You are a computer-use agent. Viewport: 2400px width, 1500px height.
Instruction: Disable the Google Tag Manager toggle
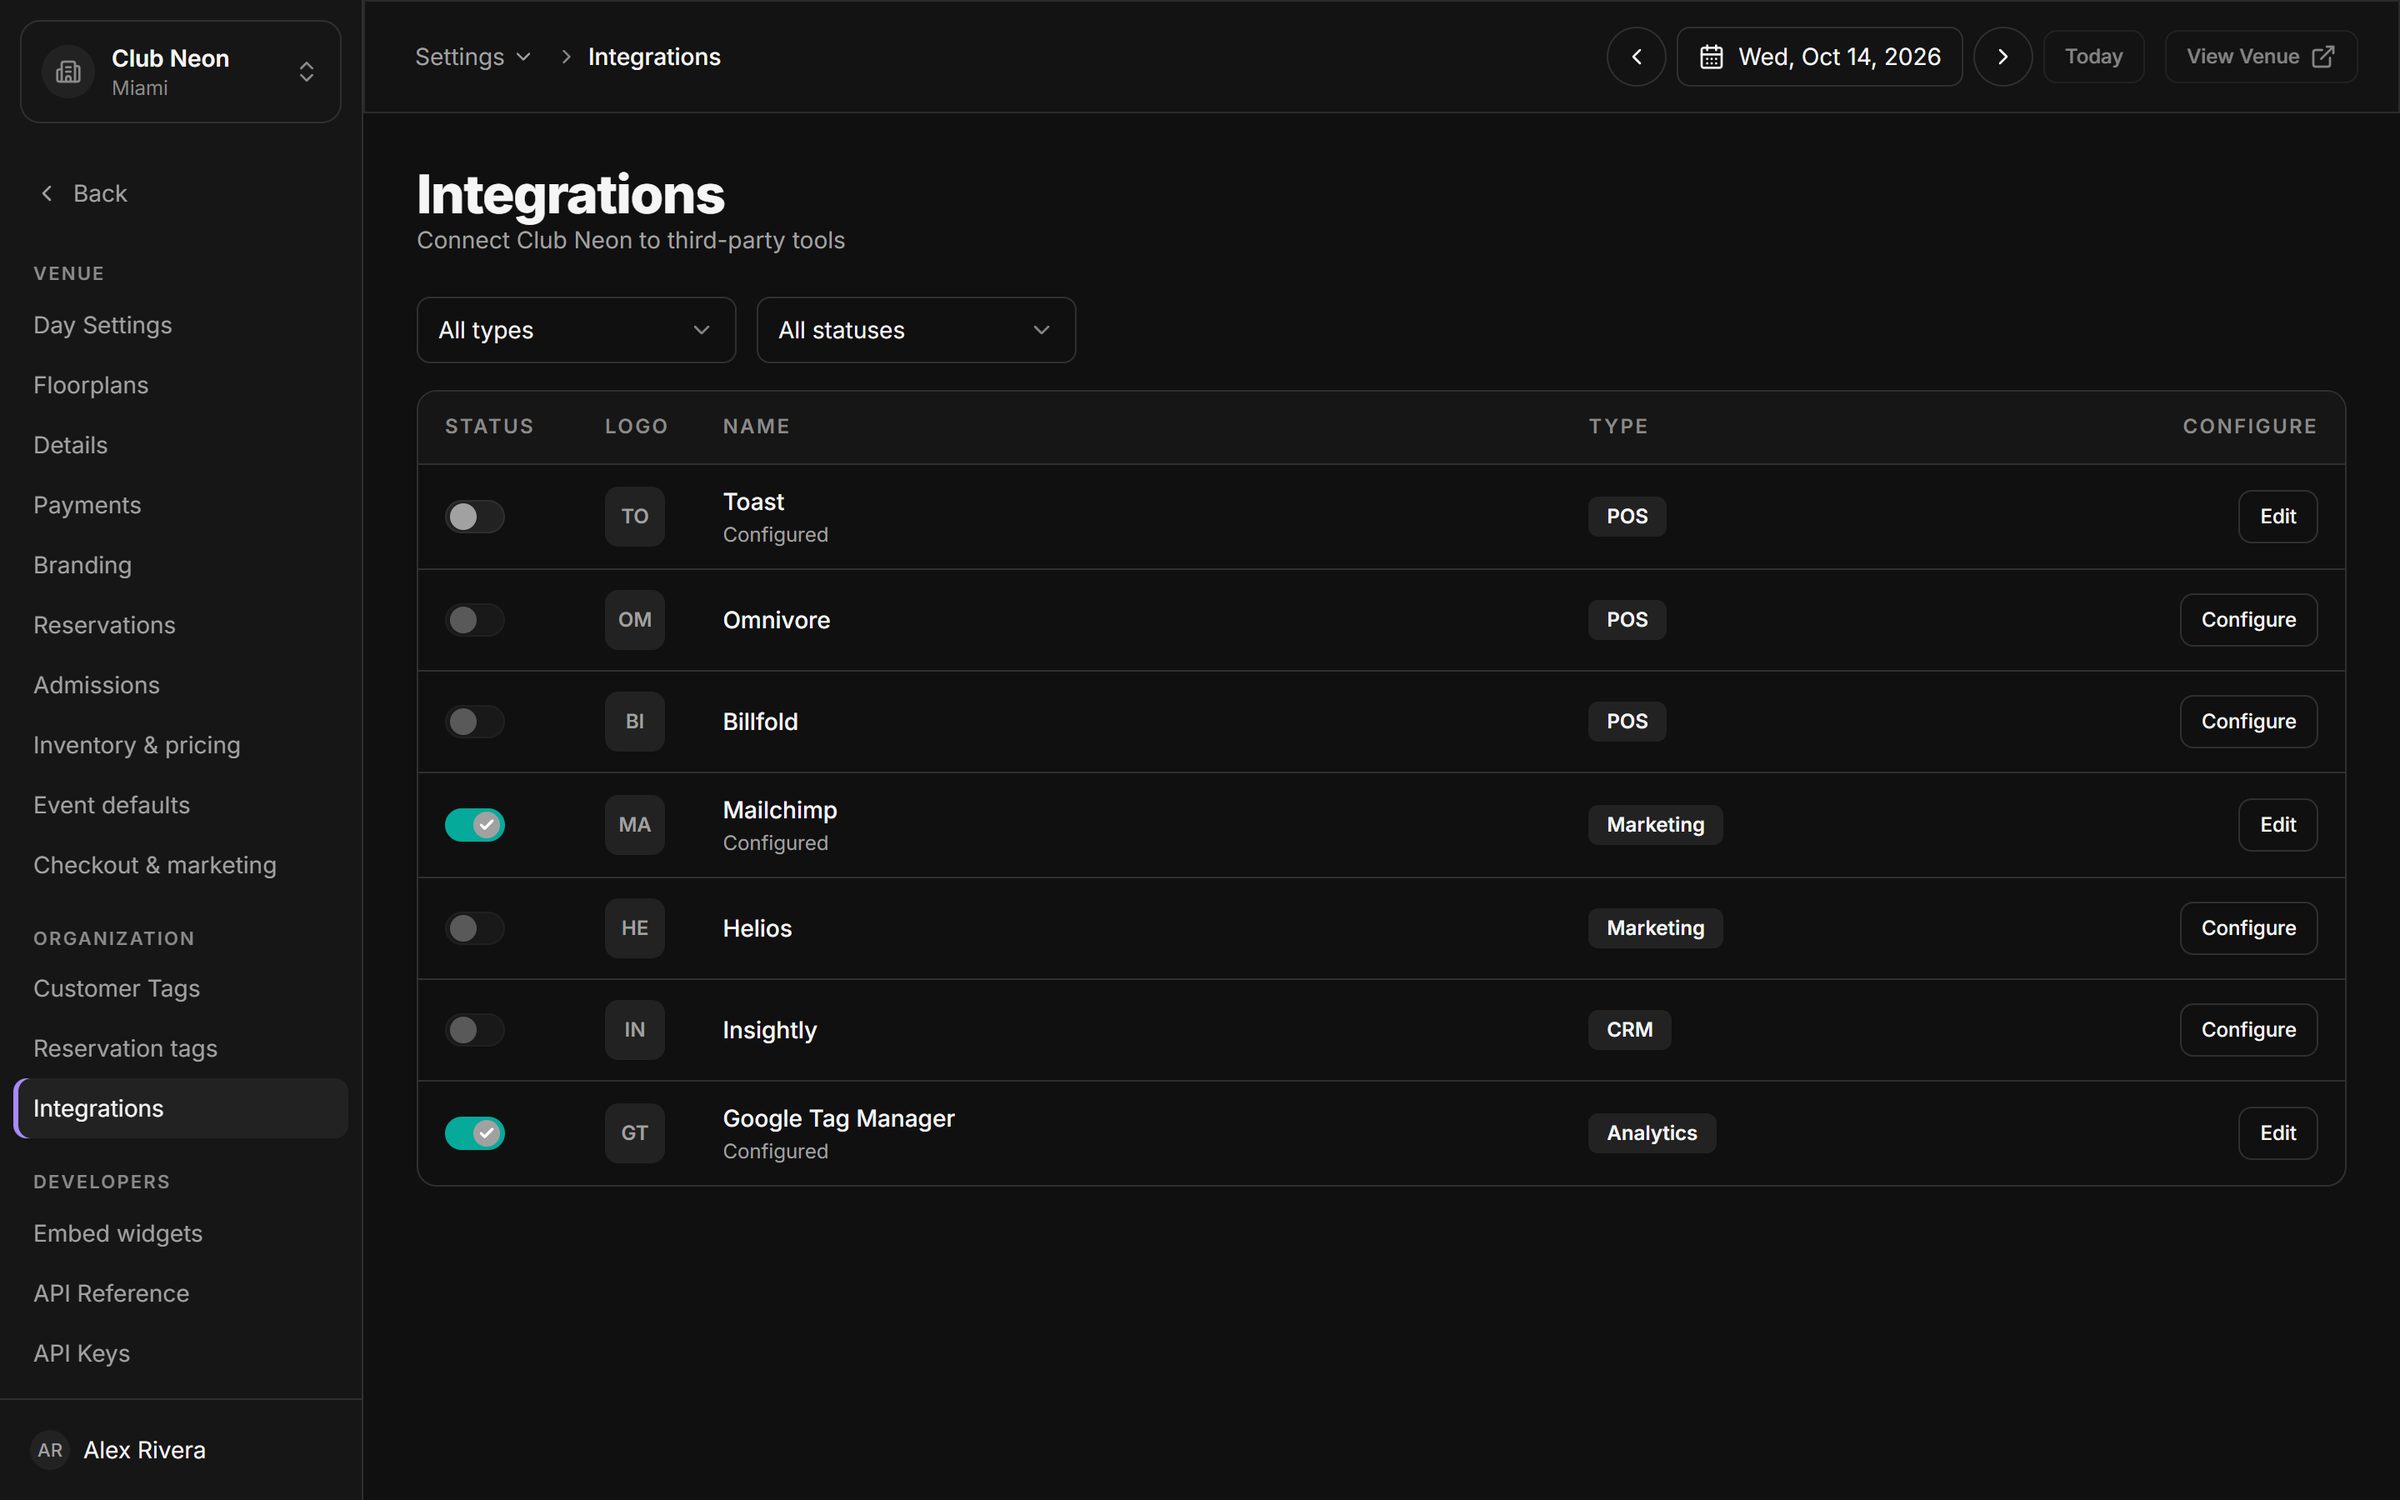pos(474,1133)
